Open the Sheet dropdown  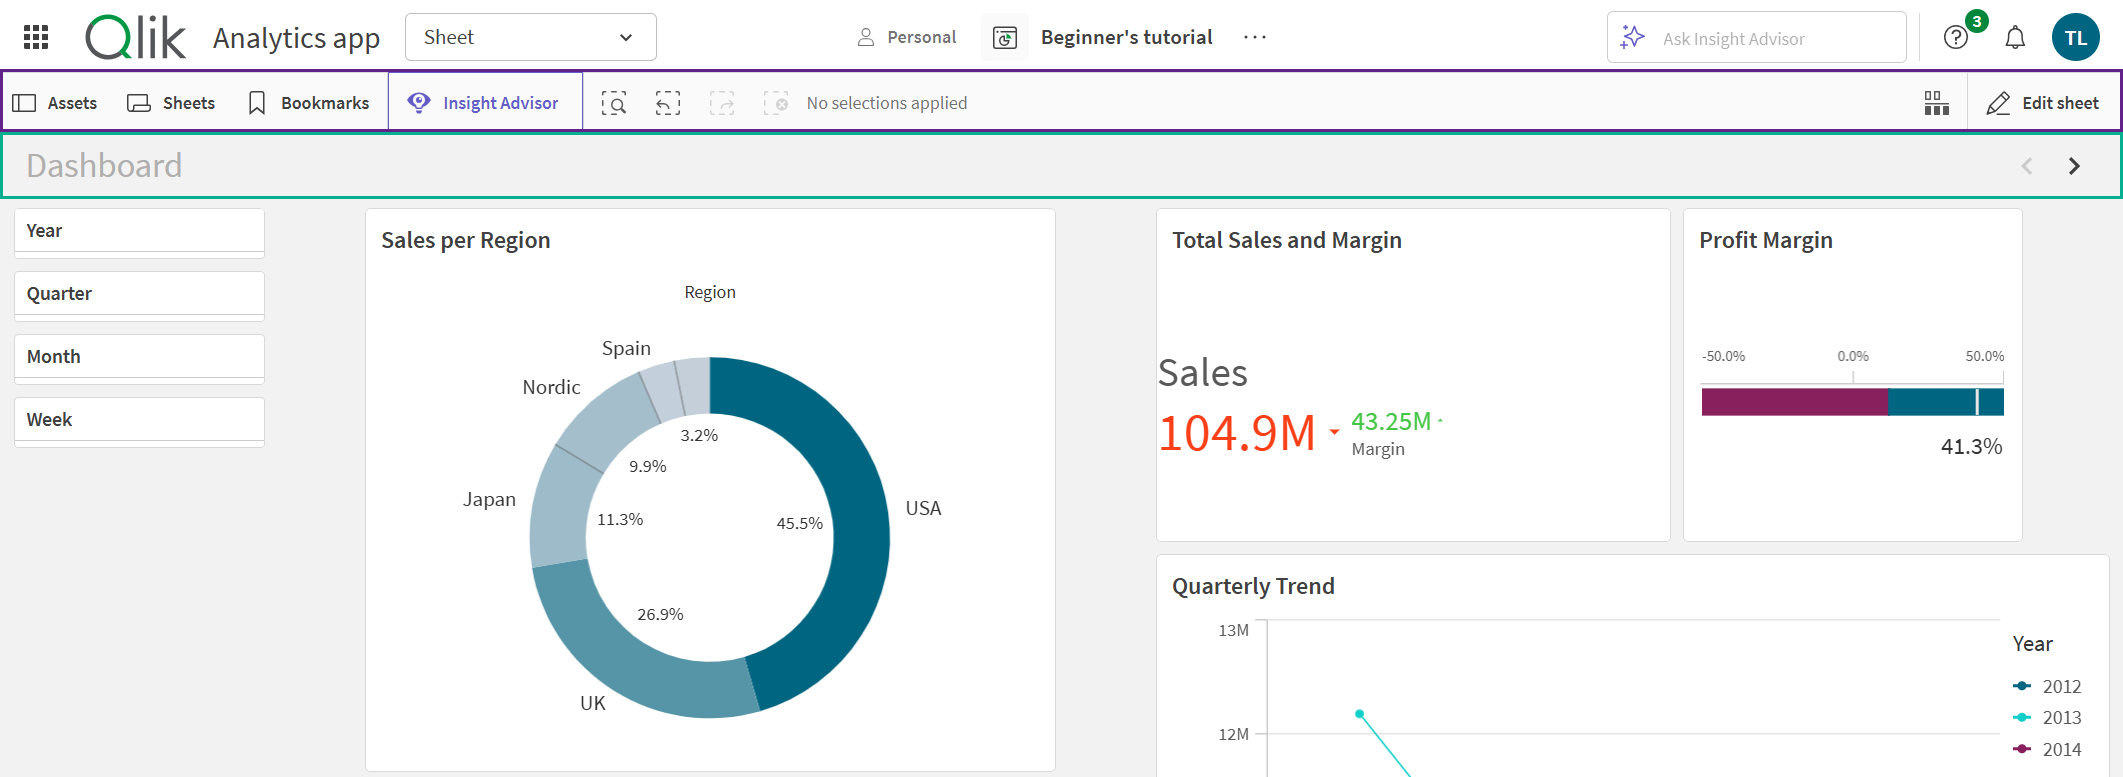(x=530, y=38)
